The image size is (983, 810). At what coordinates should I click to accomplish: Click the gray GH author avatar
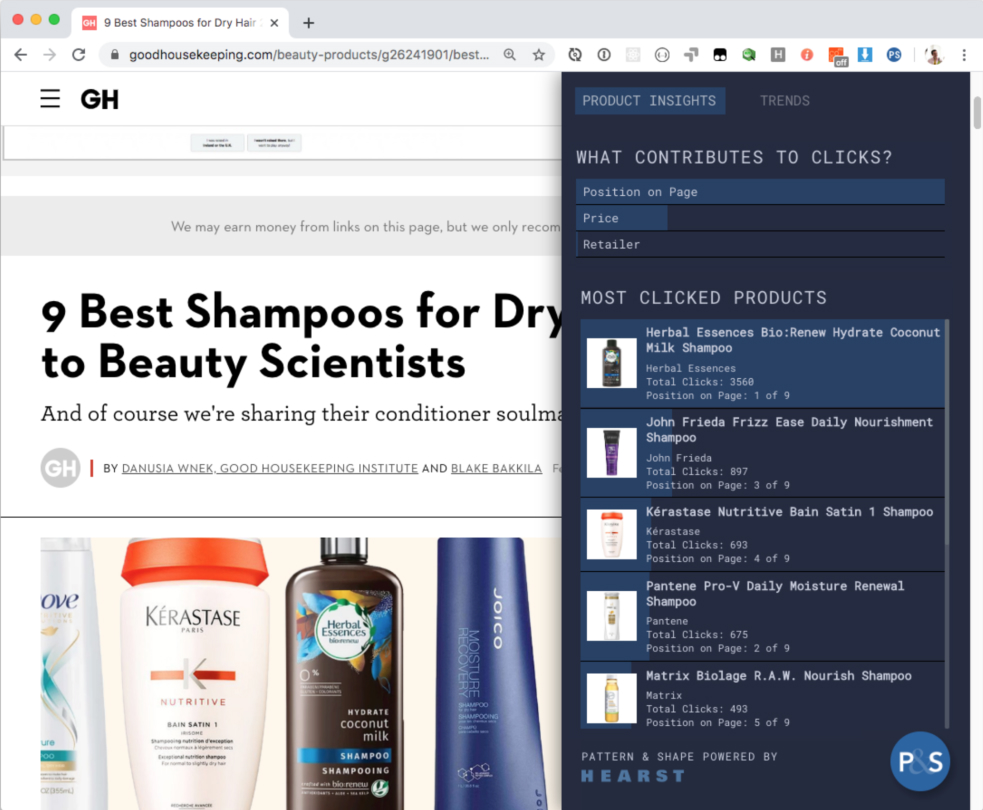coord(60,468)
